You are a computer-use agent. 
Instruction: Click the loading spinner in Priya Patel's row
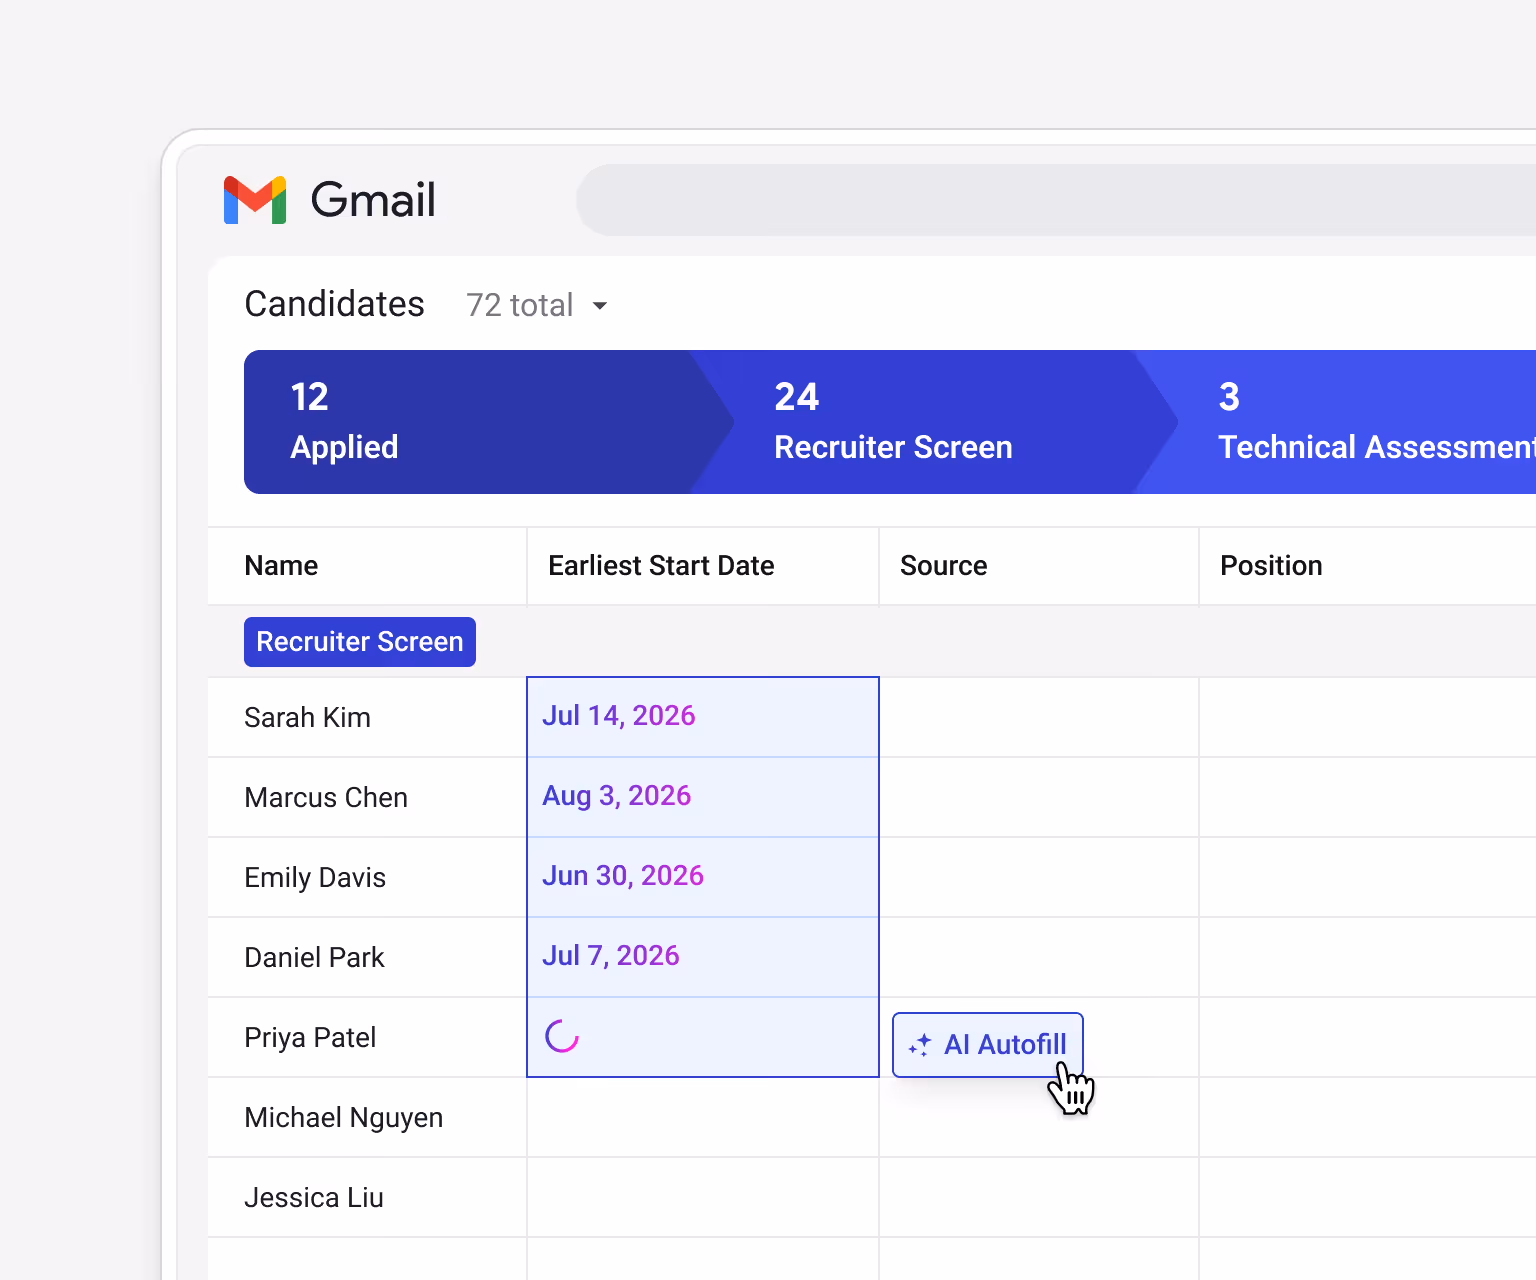562,1037
